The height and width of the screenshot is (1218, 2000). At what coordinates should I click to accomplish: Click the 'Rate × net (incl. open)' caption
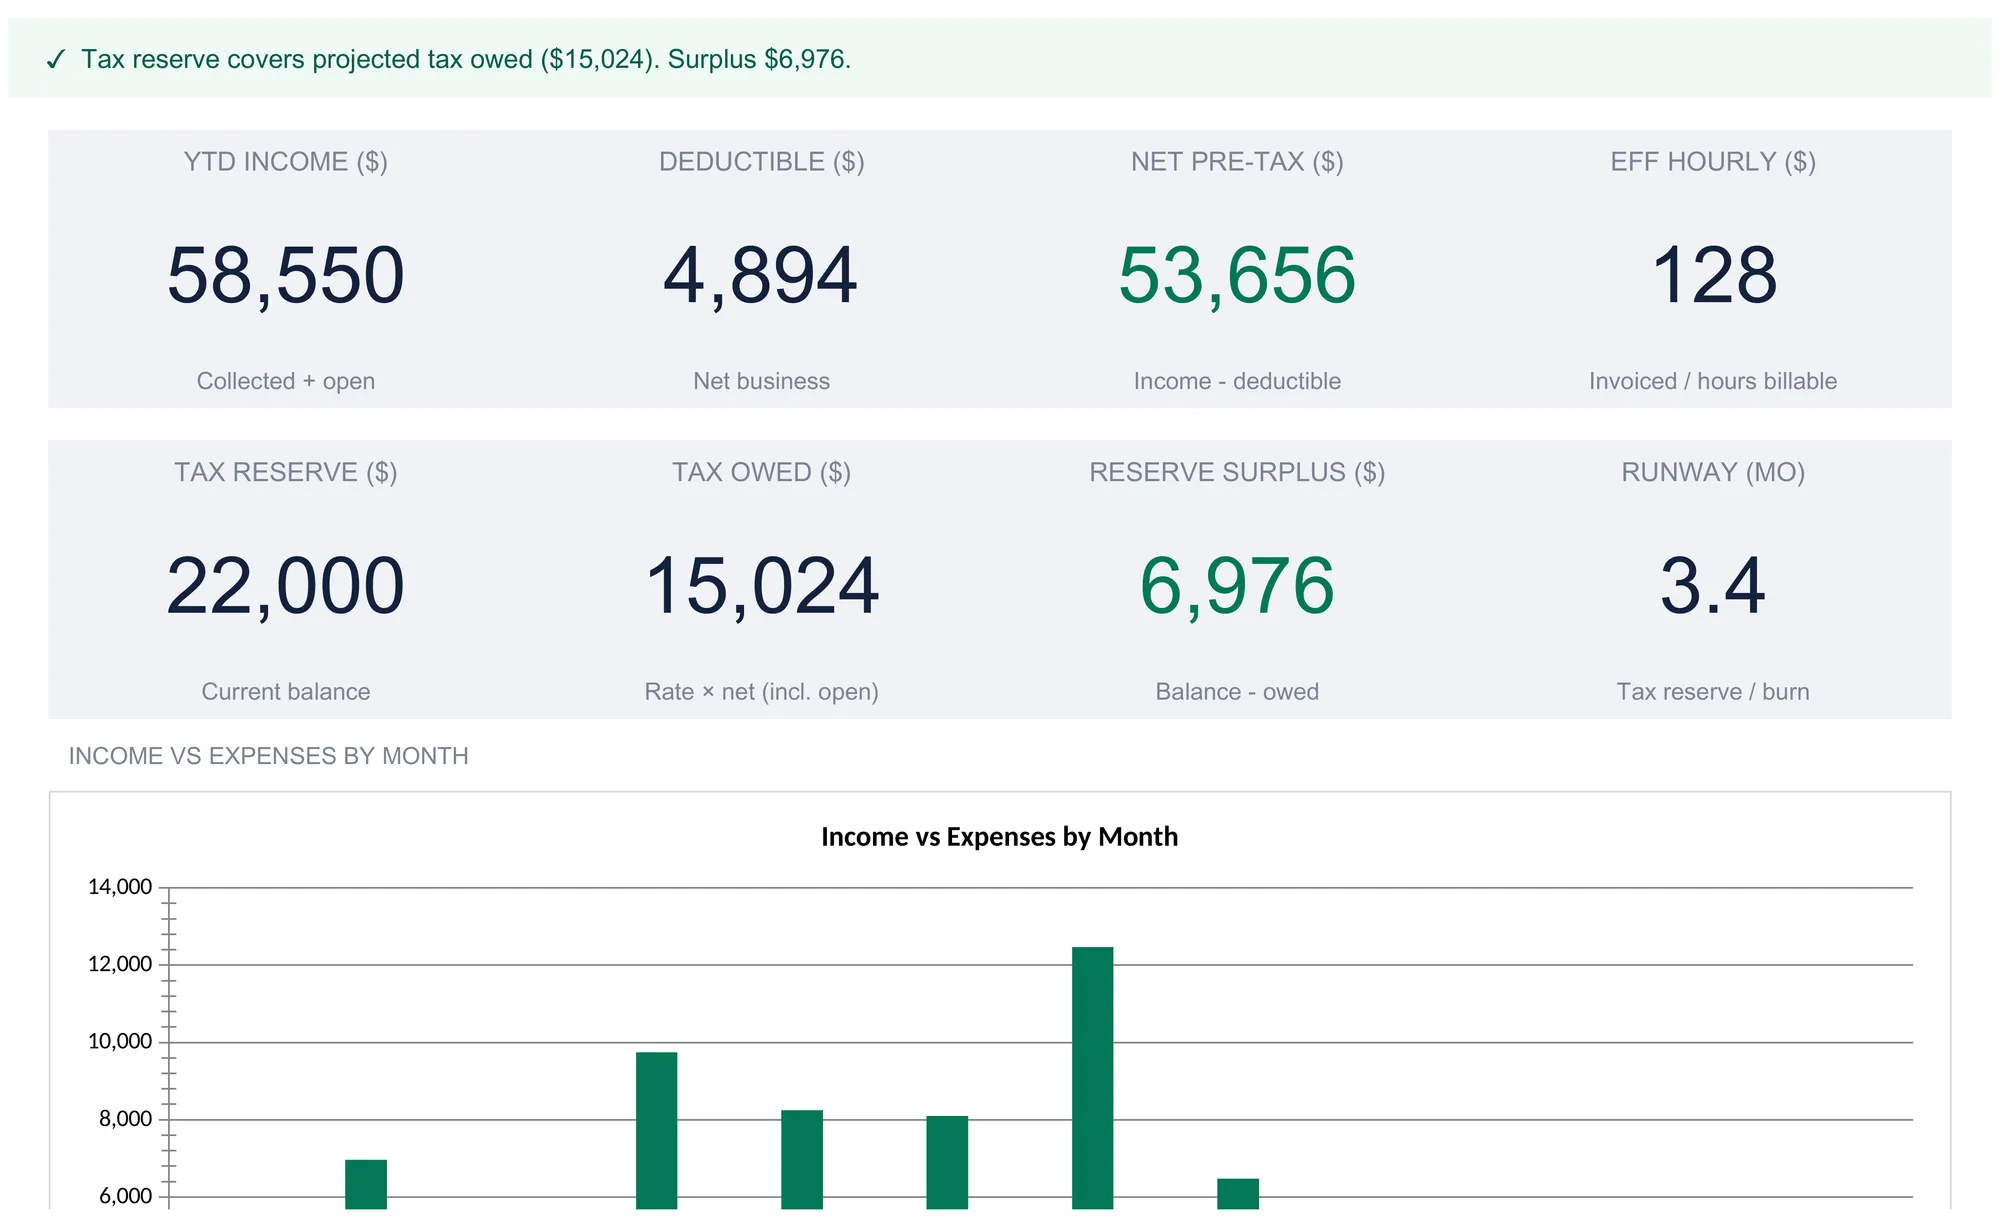point(762,692)
